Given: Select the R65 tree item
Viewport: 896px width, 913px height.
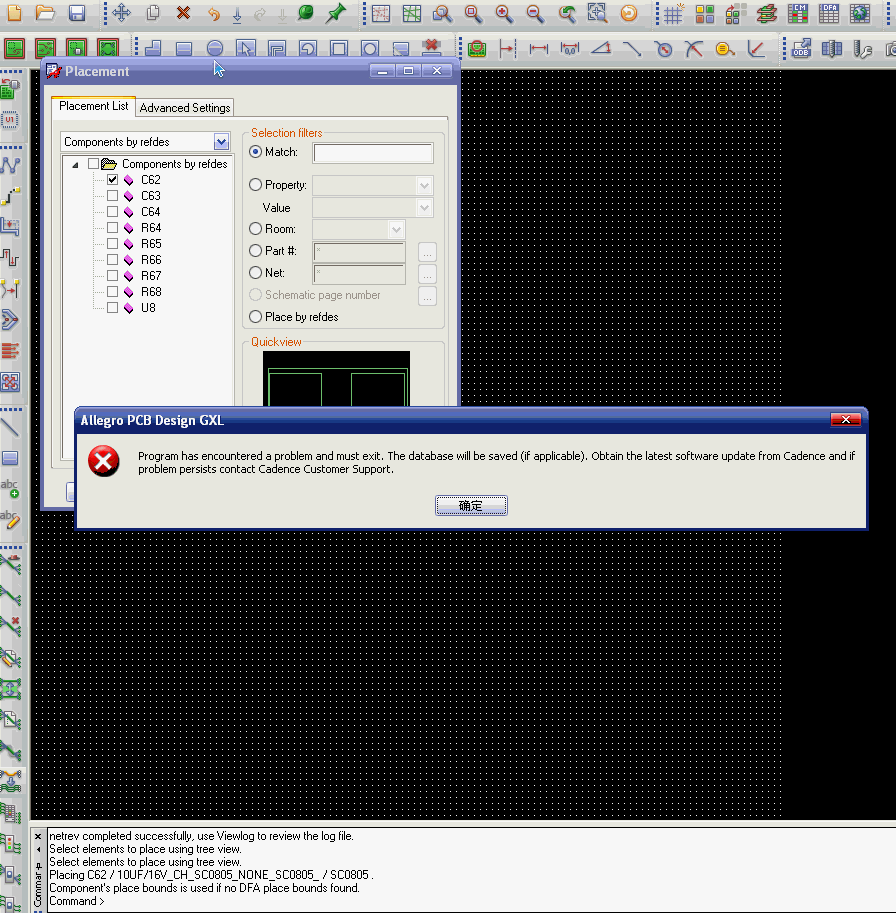Looking at the screenshot, I should 151,243.
